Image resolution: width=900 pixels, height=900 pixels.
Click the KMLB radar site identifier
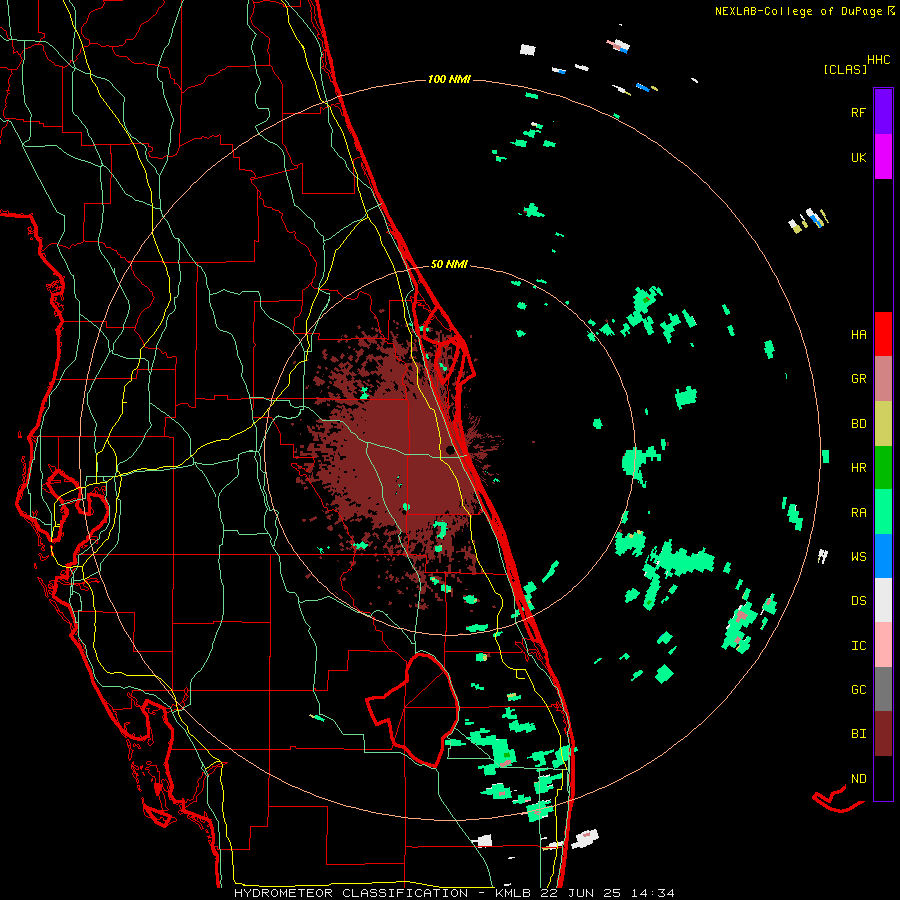(x=511, y=893)
